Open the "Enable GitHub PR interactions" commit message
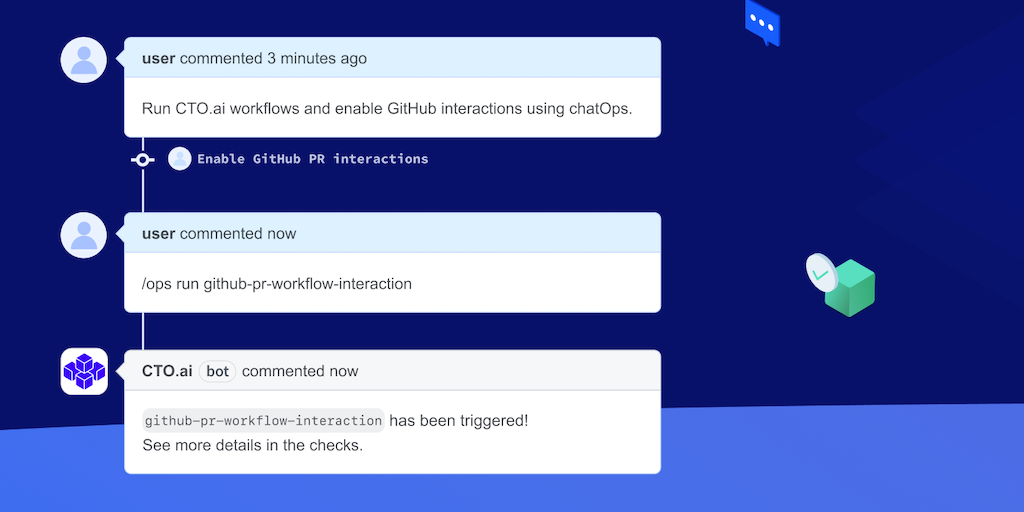1024x512 pixels. 312,159
